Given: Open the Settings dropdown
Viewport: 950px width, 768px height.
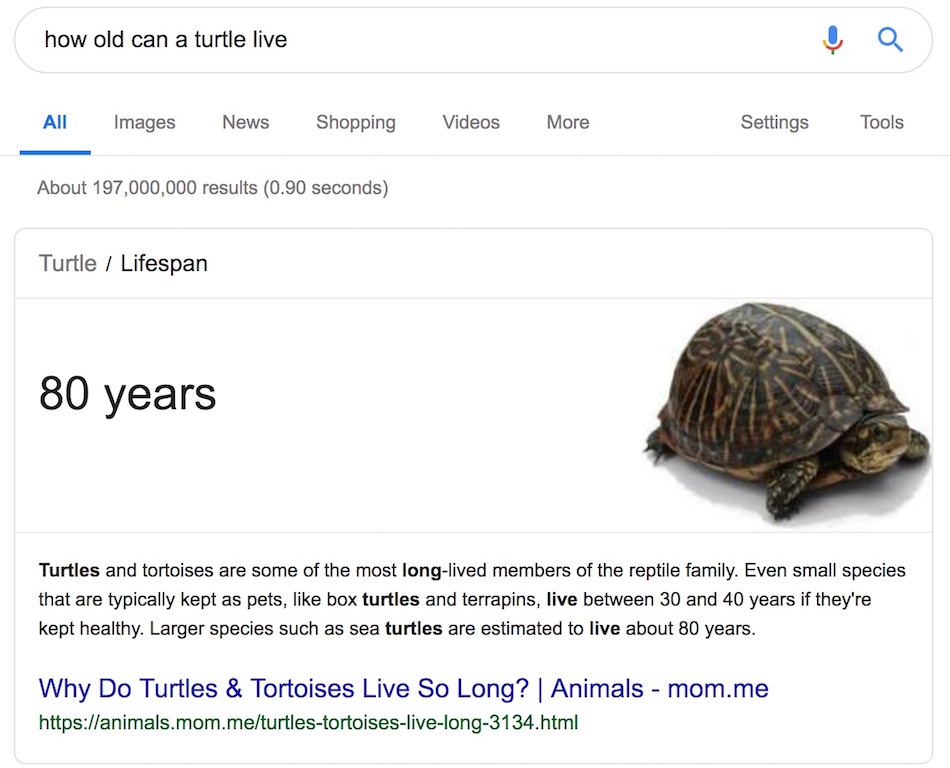Looking at the screenshot, I should coord(774,122).
